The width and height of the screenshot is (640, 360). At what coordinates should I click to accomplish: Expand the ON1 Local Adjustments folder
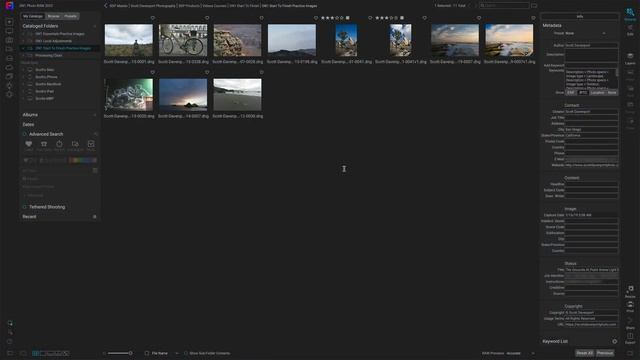click(x=24, y=41)
